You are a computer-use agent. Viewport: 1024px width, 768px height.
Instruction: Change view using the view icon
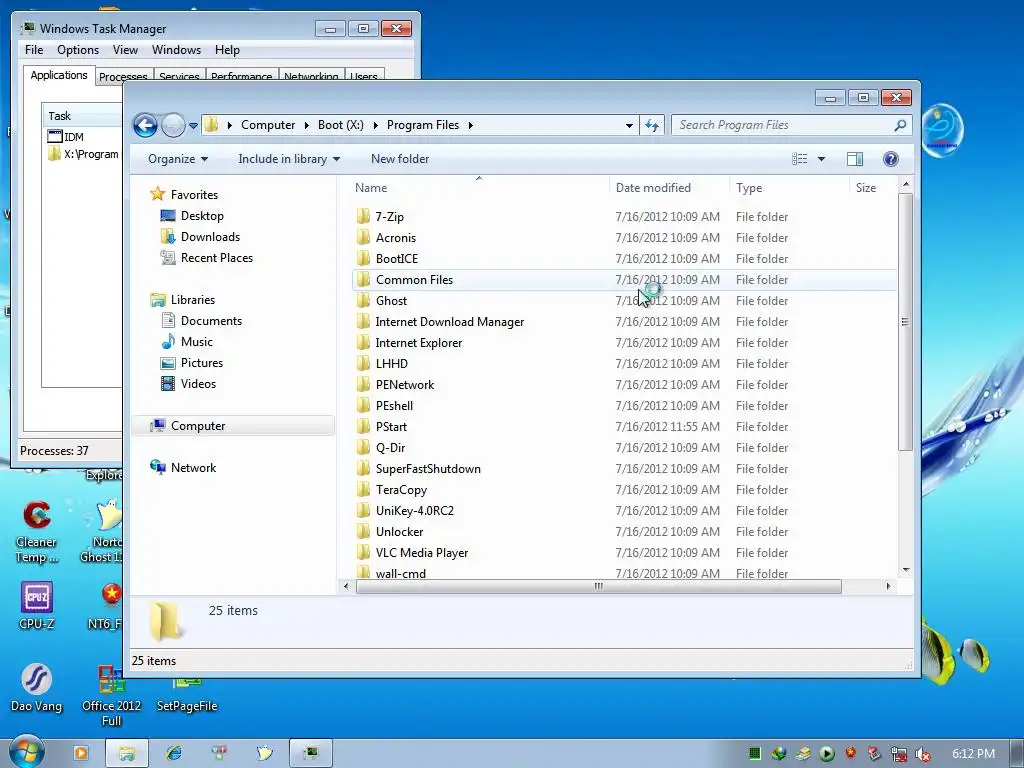(x=800, y=159)
